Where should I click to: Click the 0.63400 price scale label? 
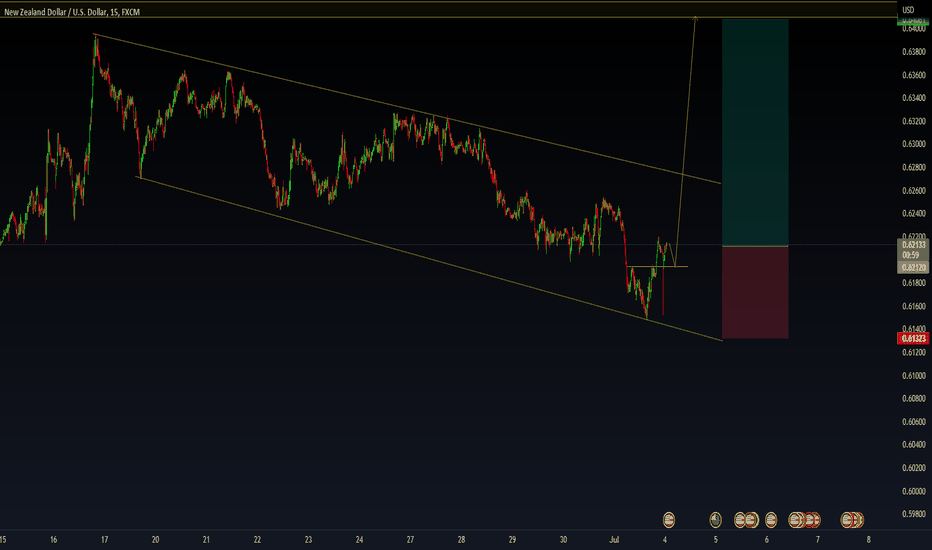coord(914,98)
